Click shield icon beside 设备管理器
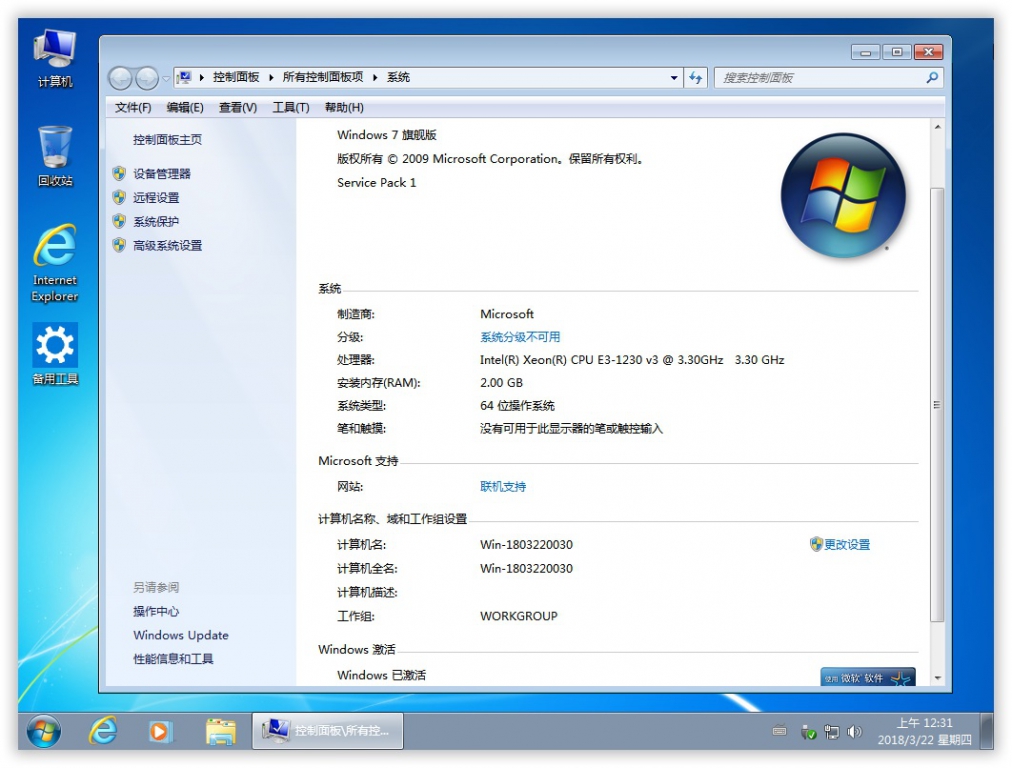Viewport: 1012px width, 768px height. click(119, 174)
